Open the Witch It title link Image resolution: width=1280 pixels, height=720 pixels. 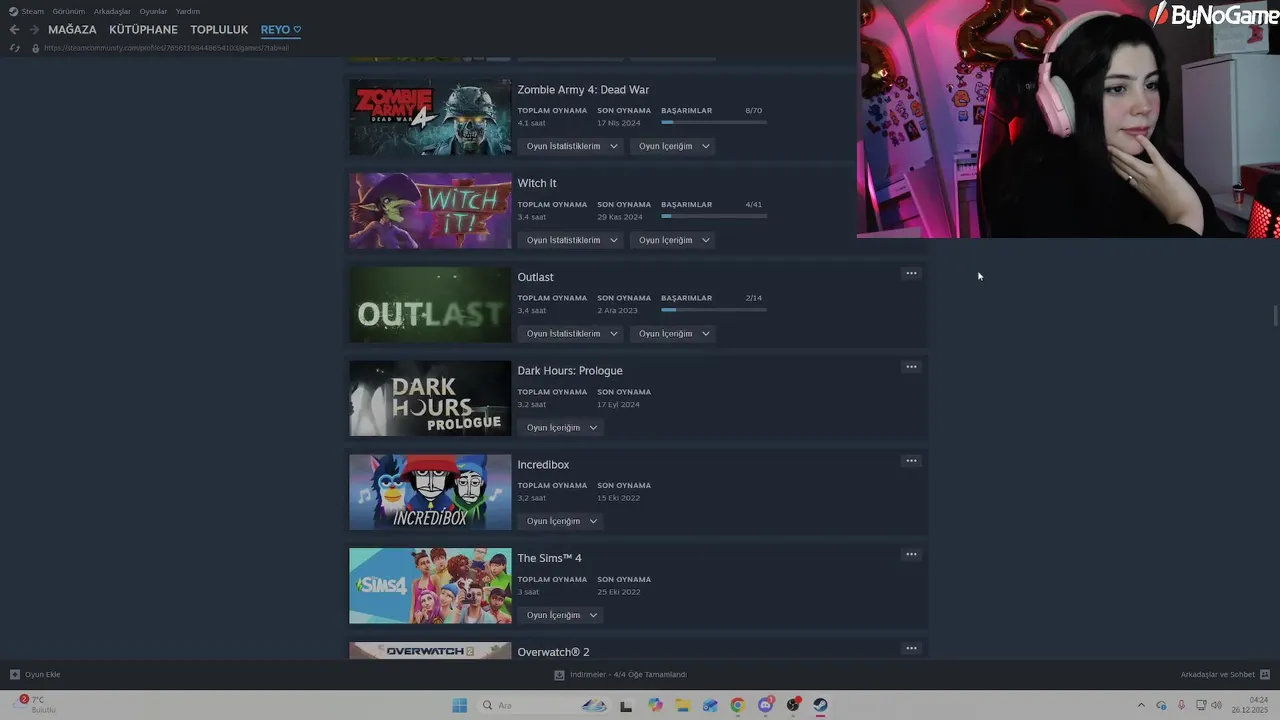(x=537, y=183)
